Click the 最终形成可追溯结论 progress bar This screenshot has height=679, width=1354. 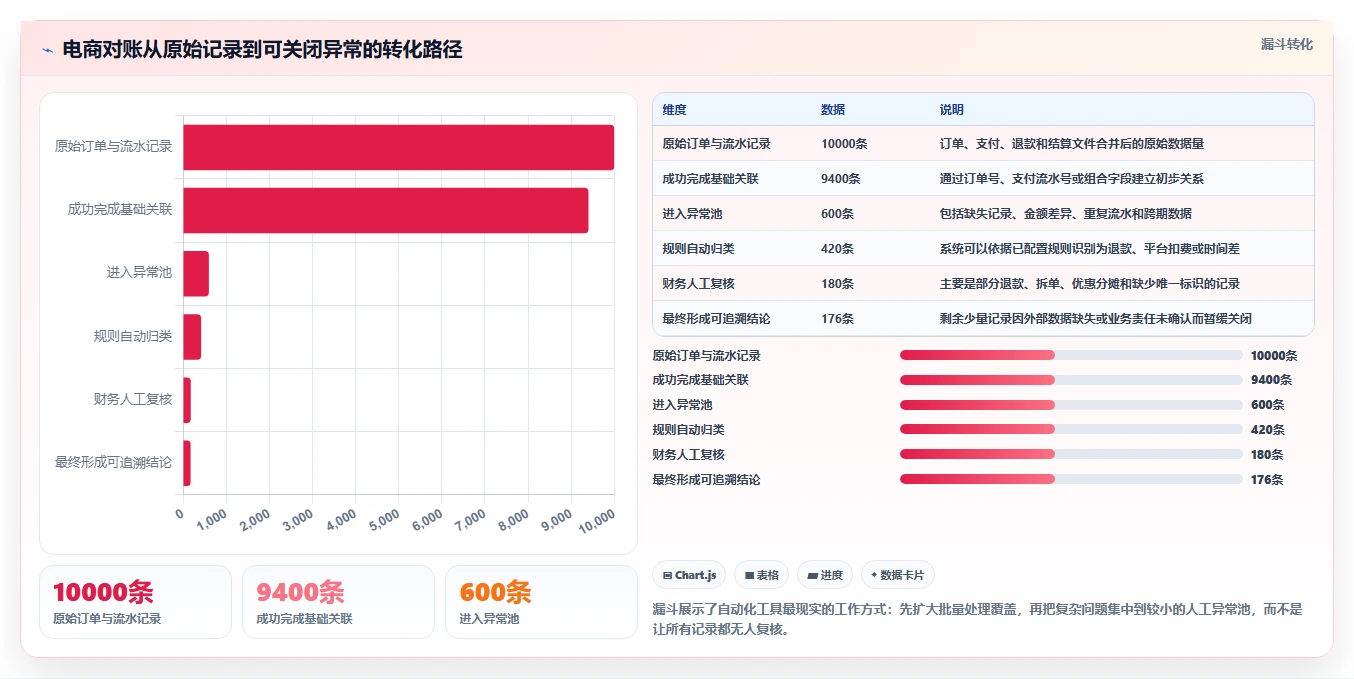pyautogui.click(x=1071, y=479)
